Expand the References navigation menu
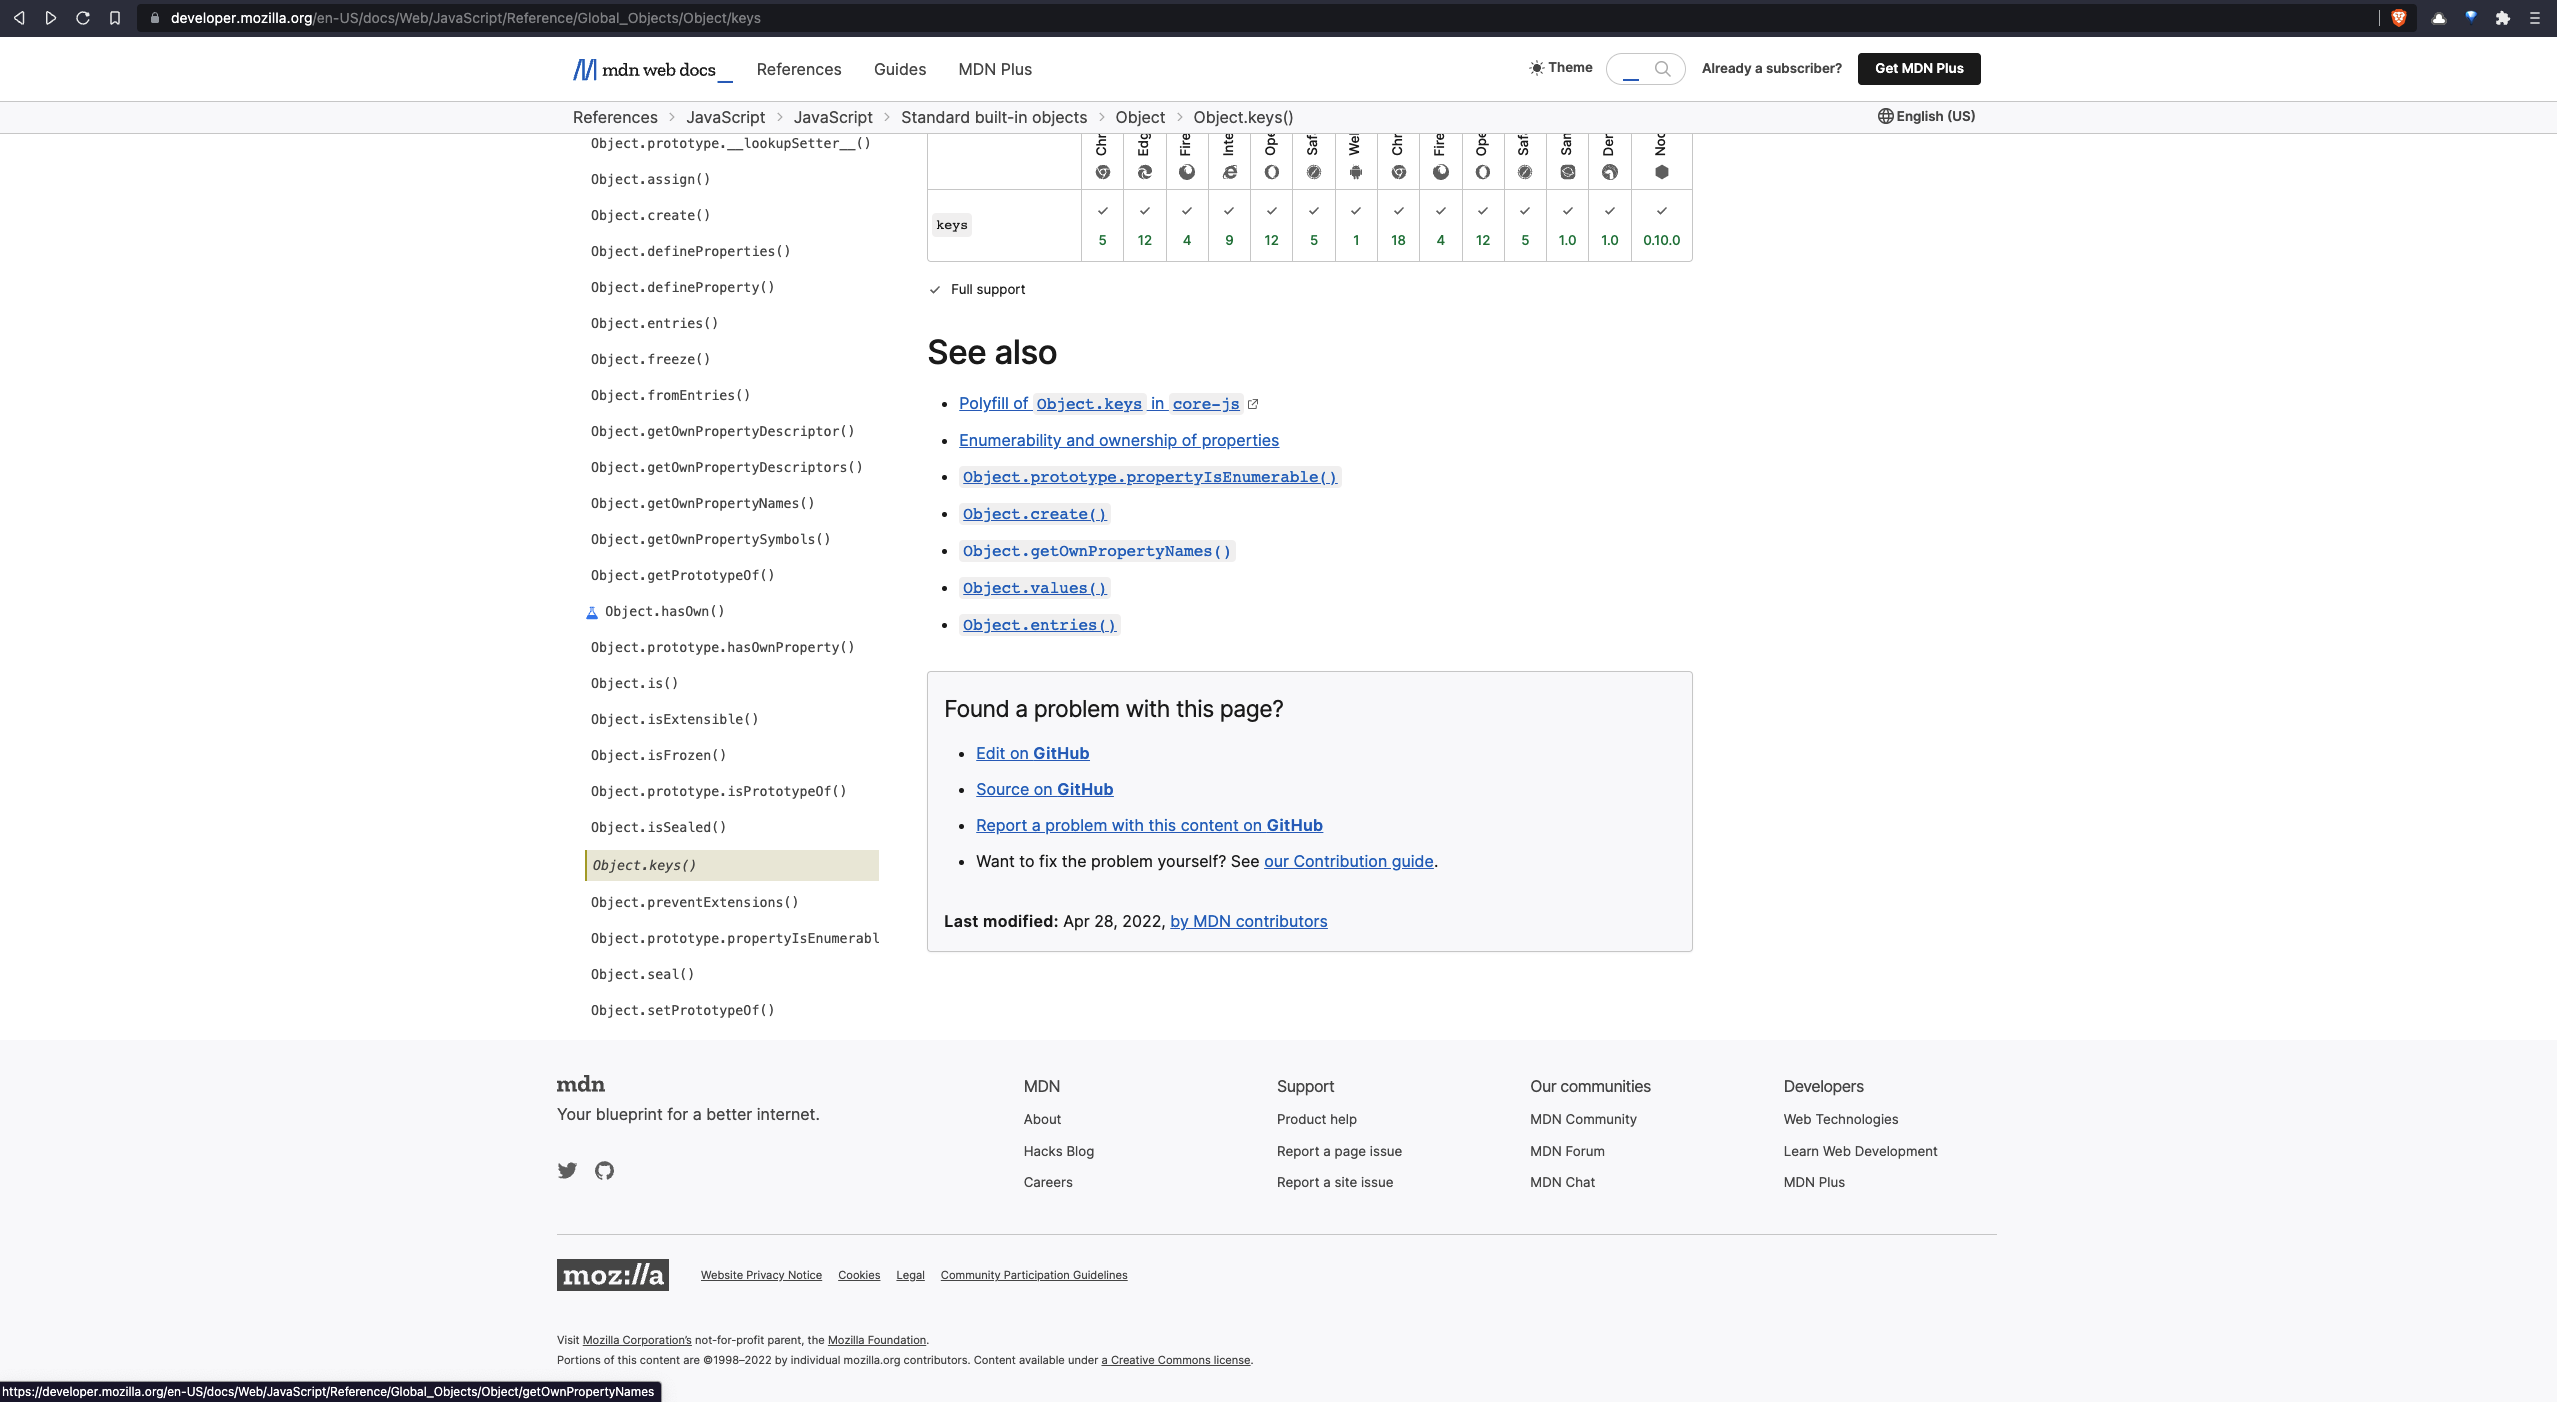Image resolution: width=2557 pixels, height=1402 pixels. (x=798, y=69)
